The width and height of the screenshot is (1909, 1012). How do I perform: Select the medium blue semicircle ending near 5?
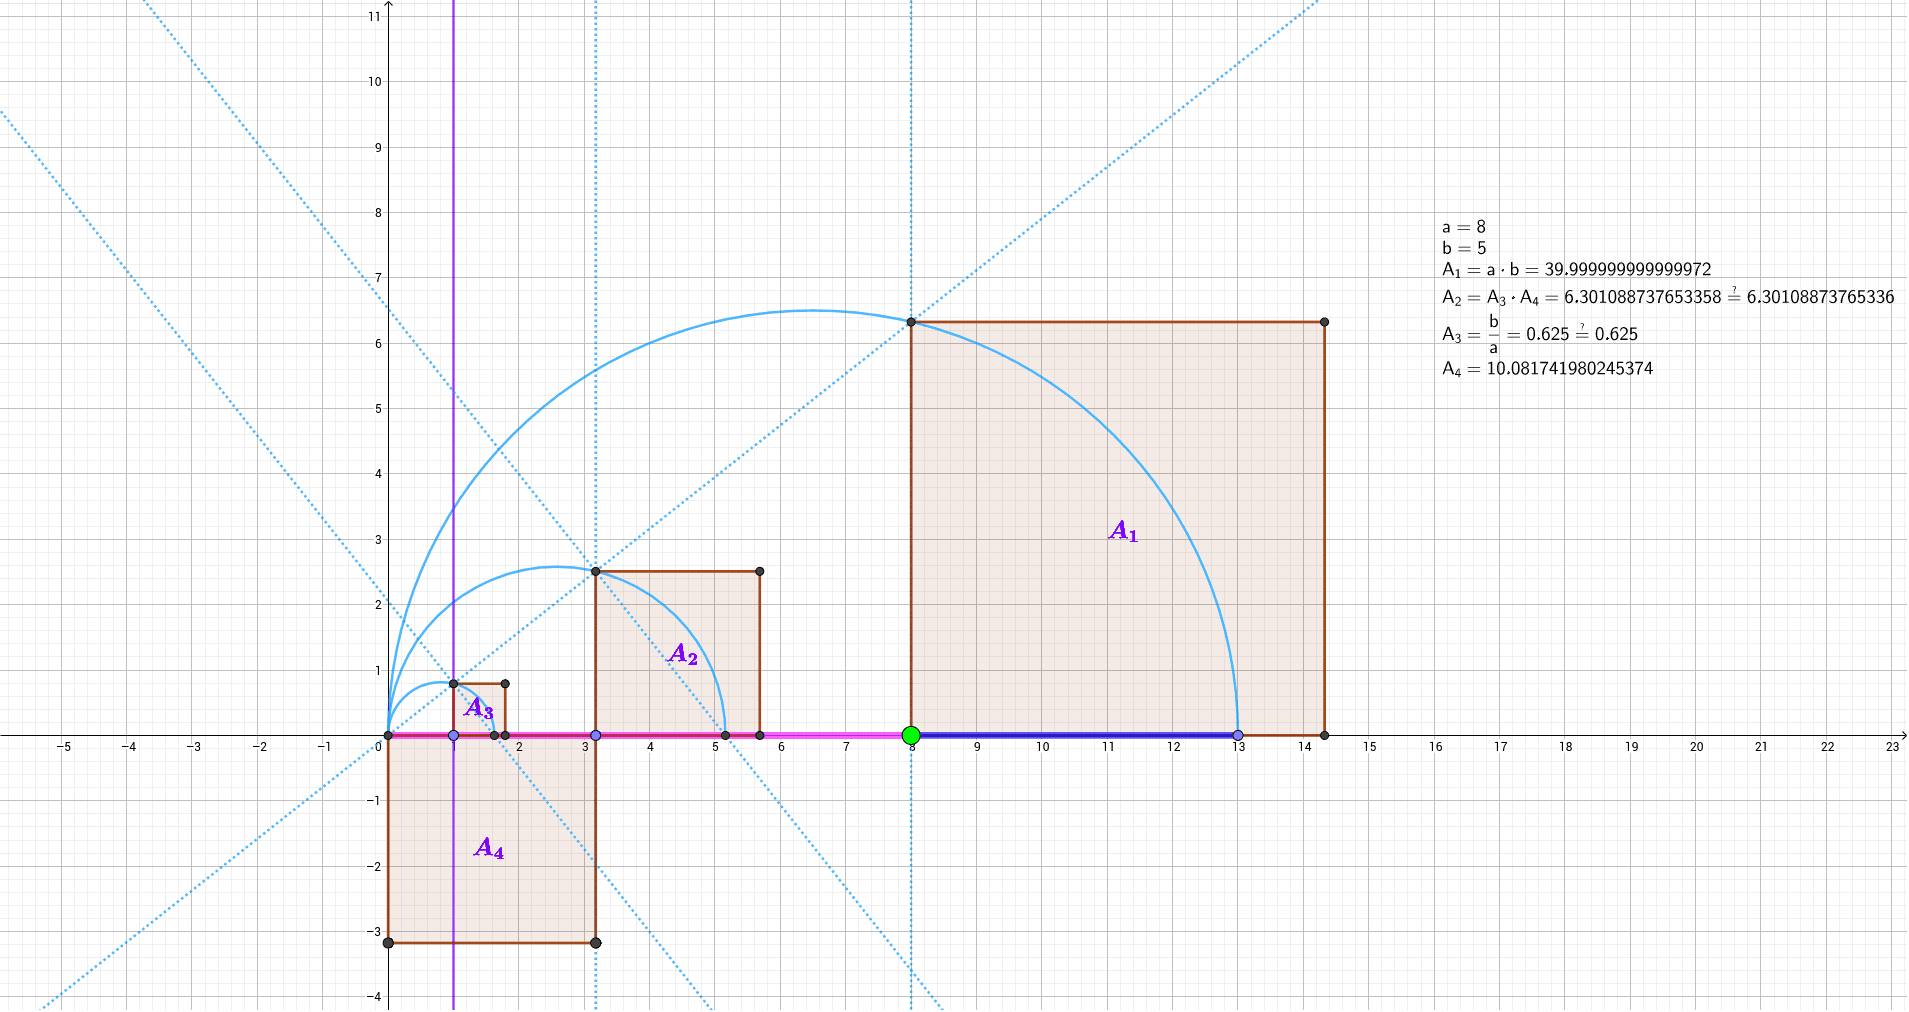click(x=557, y=568)
